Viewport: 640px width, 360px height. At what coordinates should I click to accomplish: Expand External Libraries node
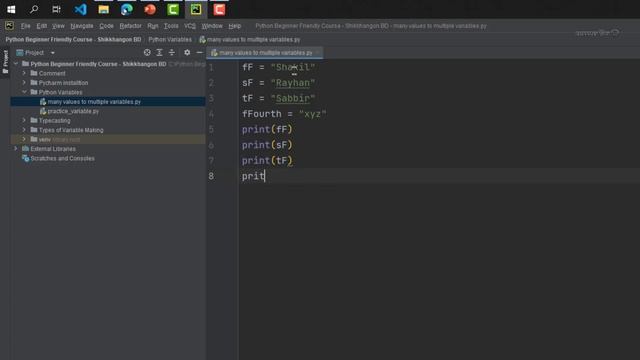[x=16, y=149]
